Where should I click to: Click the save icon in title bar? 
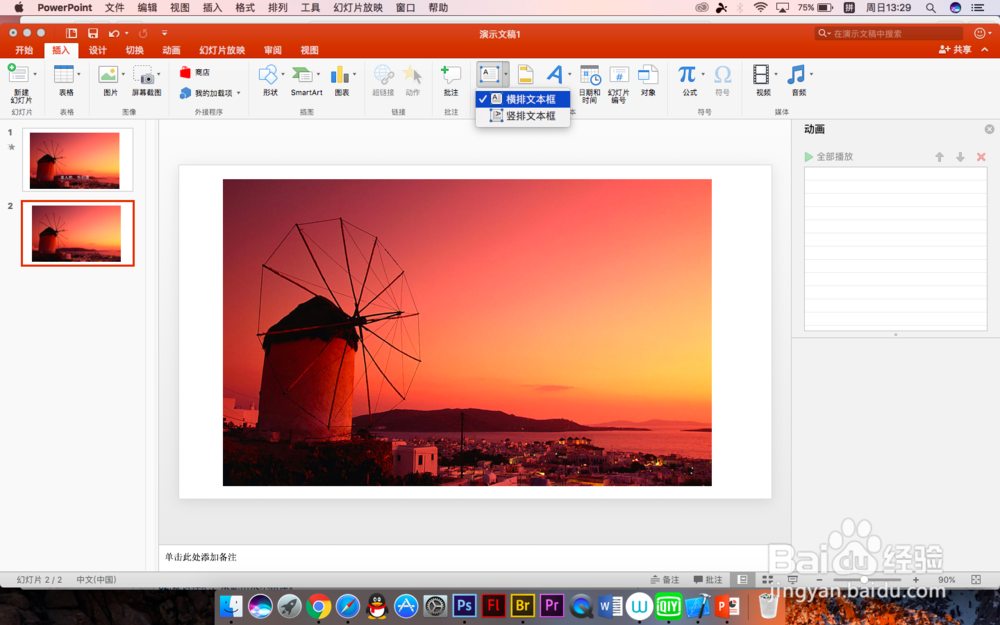pyautogui.click(x=93, y=33)
